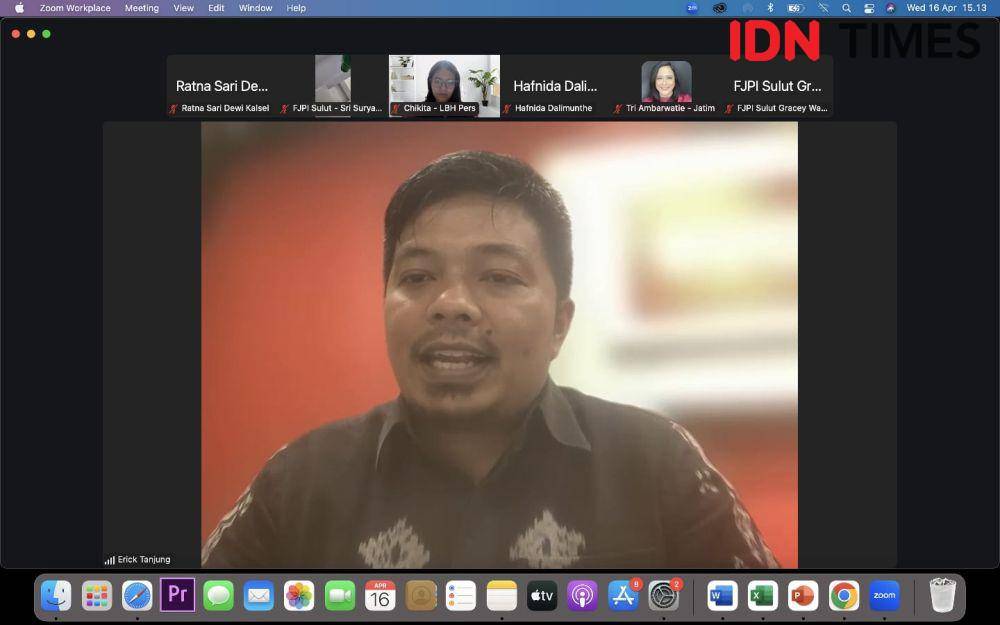Launch PowerPoint from the Dock

[x=803, y=596]
